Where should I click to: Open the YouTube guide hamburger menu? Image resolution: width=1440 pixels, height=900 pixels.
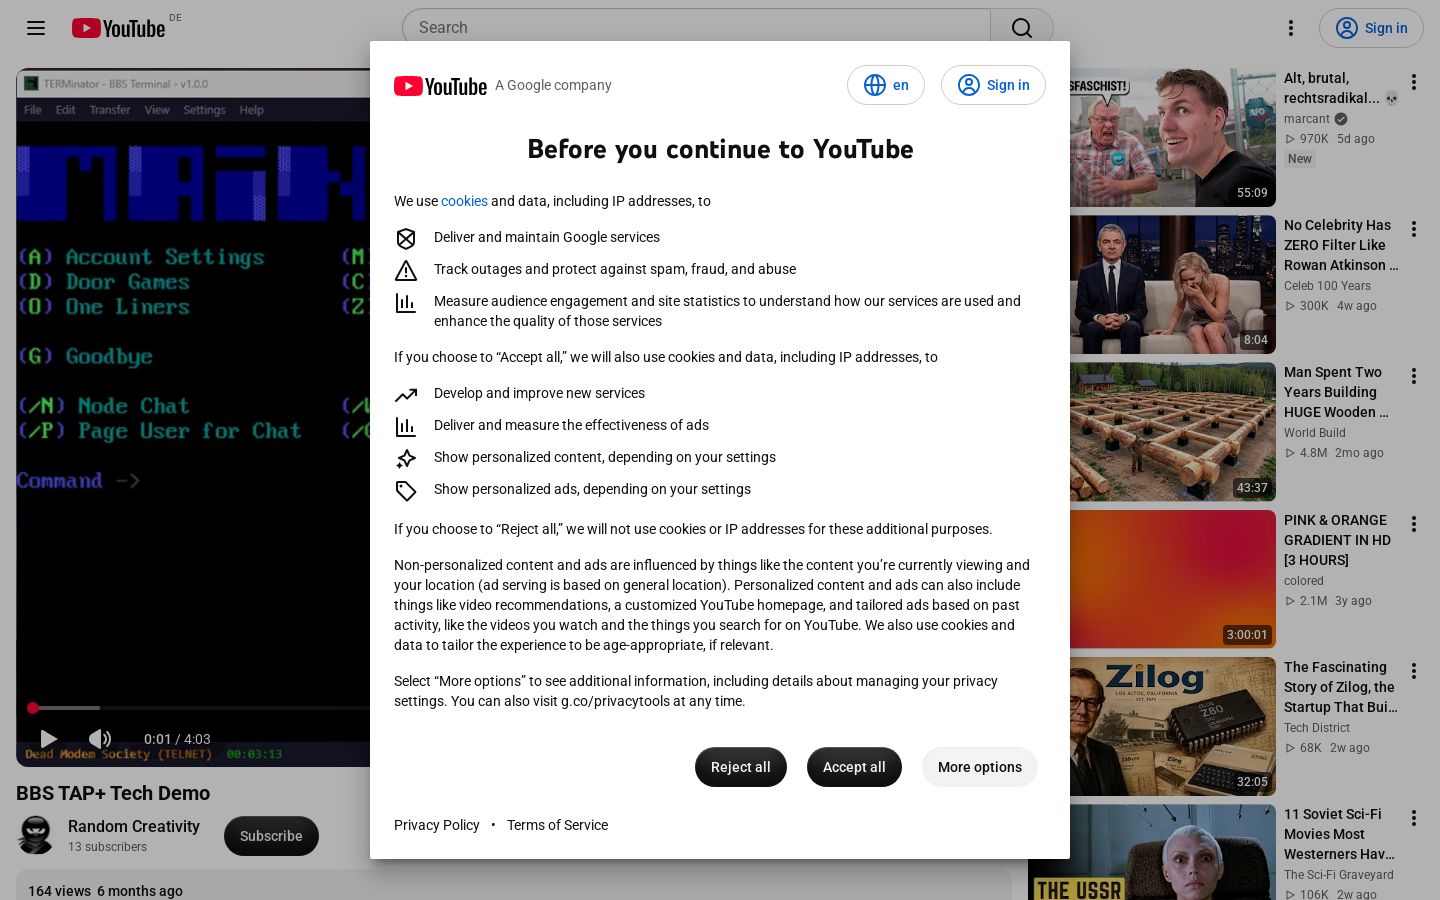[x=36, y=28]
